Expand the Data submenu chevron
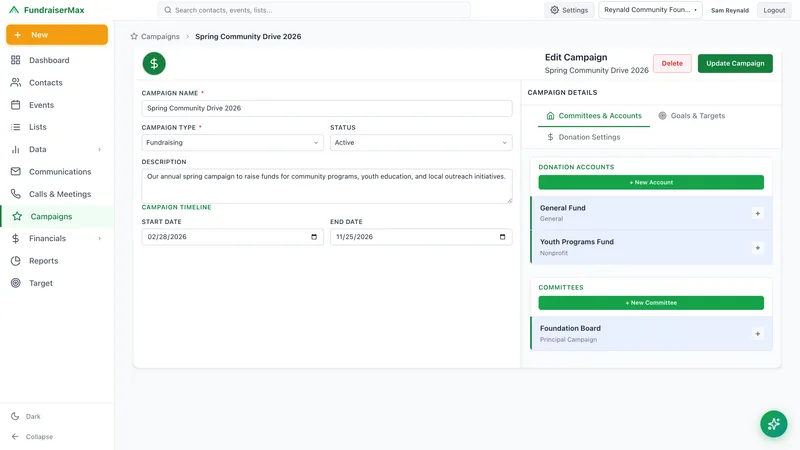This screenshot has height=450, width=800. tap(99, 149)
